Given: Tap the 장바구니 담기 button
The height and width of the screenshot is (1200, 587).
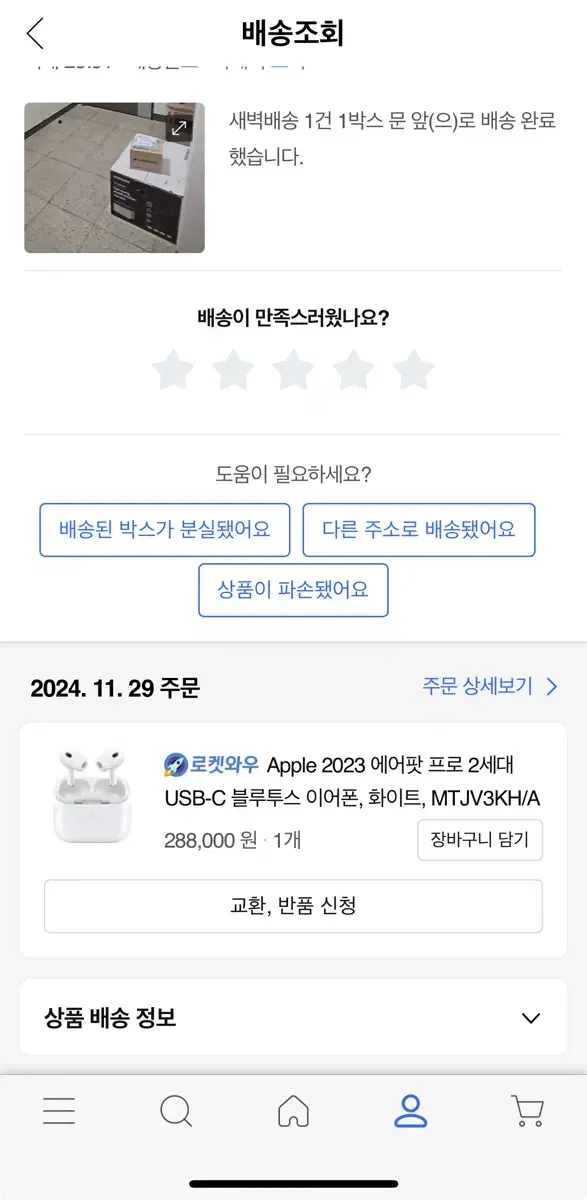Looking at the screenshot, I should click(480, 840).
